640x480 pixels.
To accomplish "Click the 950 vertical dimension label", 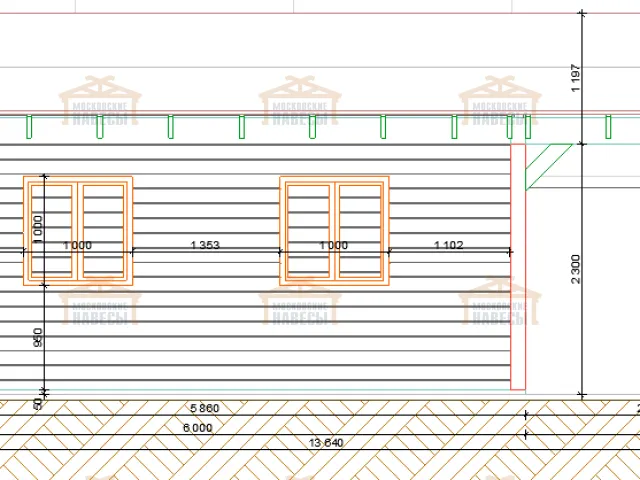I will tap(38, 337).
